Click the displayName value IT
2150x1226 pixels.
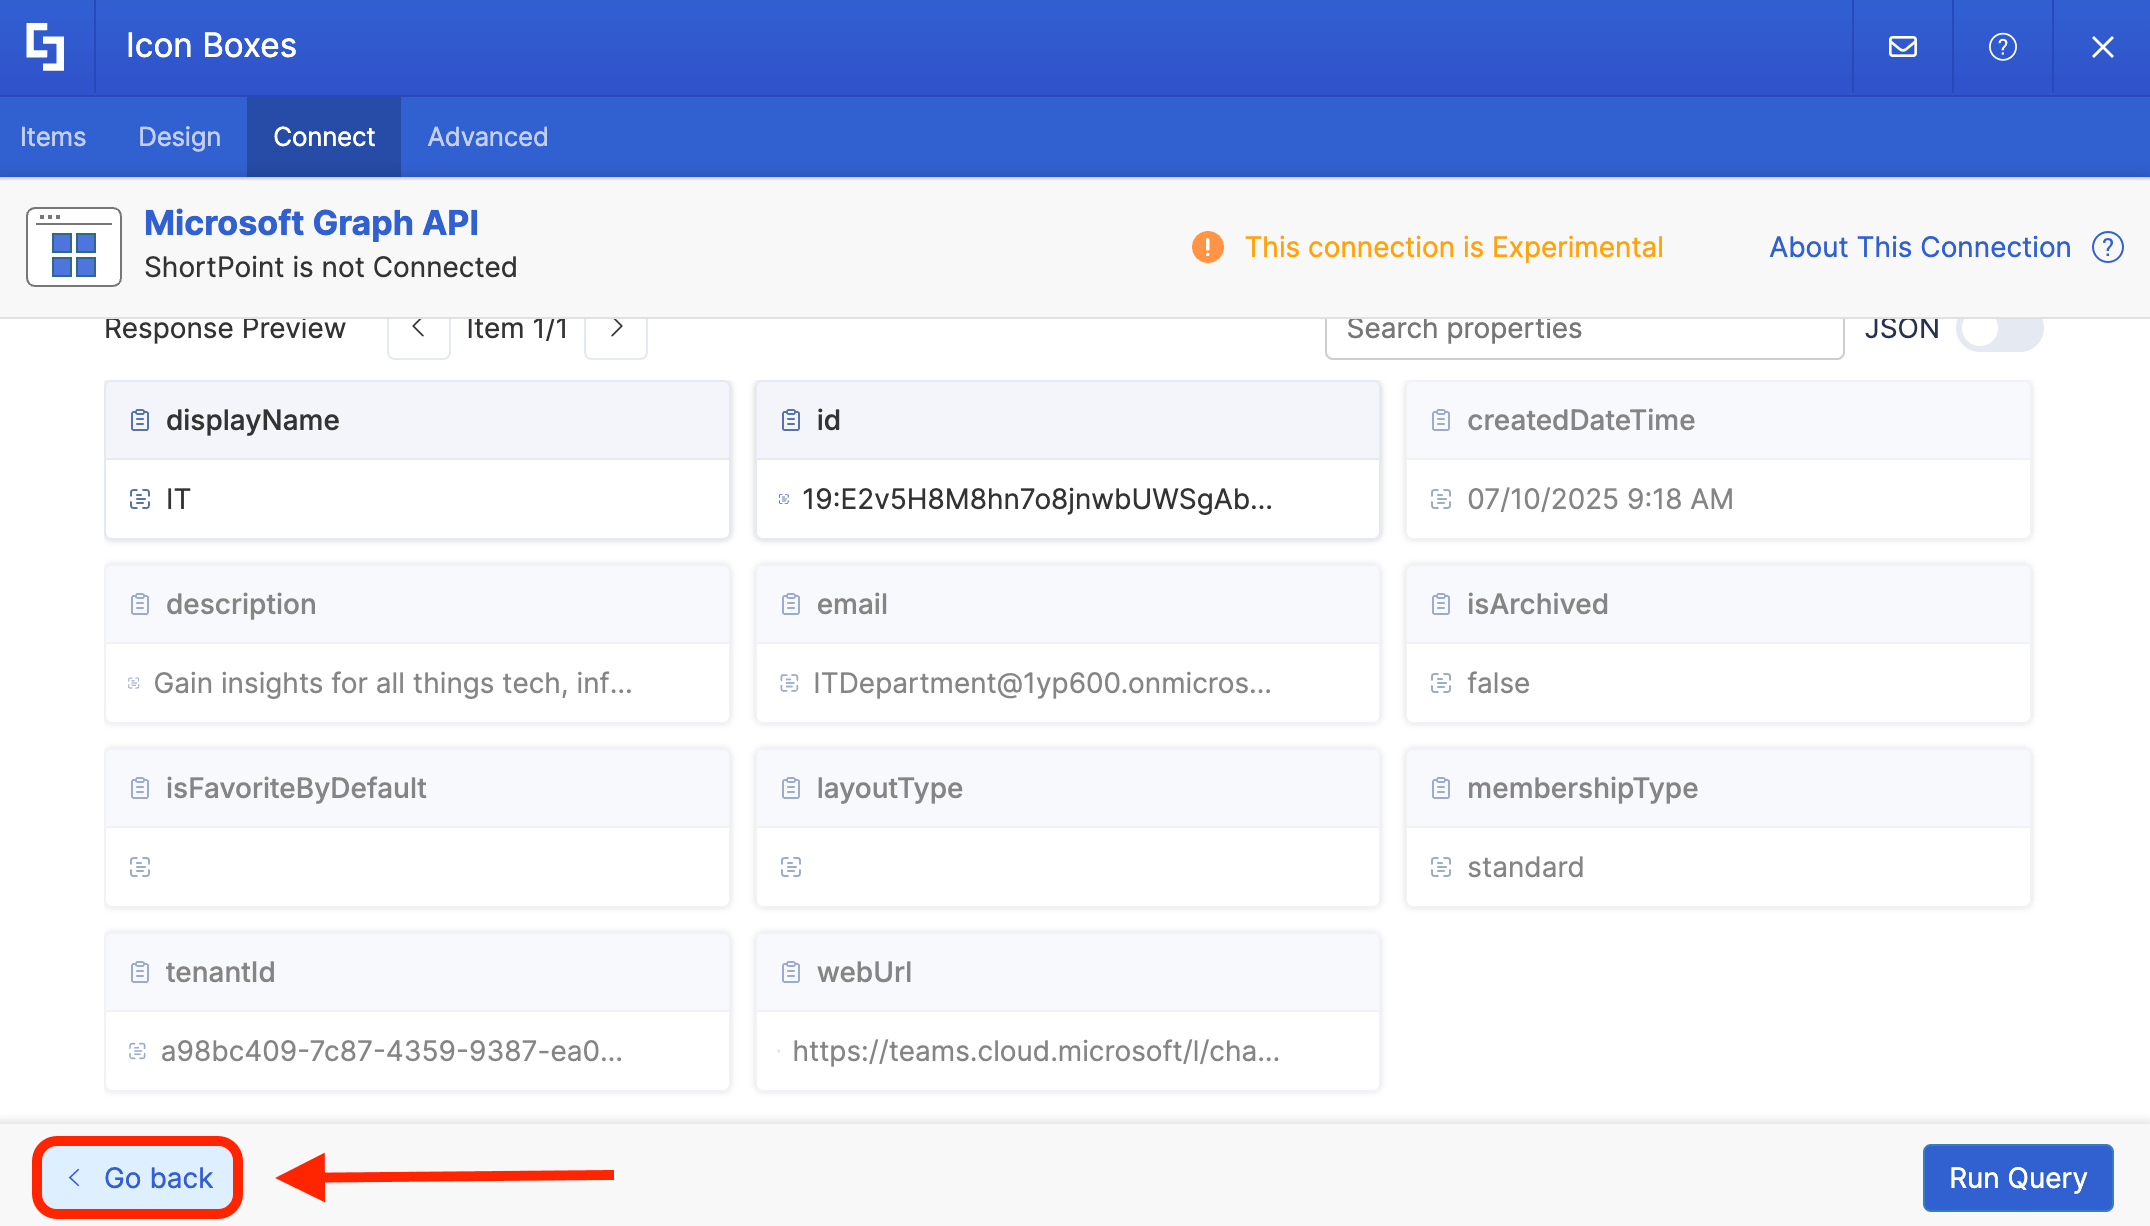(x=178, y=499)
